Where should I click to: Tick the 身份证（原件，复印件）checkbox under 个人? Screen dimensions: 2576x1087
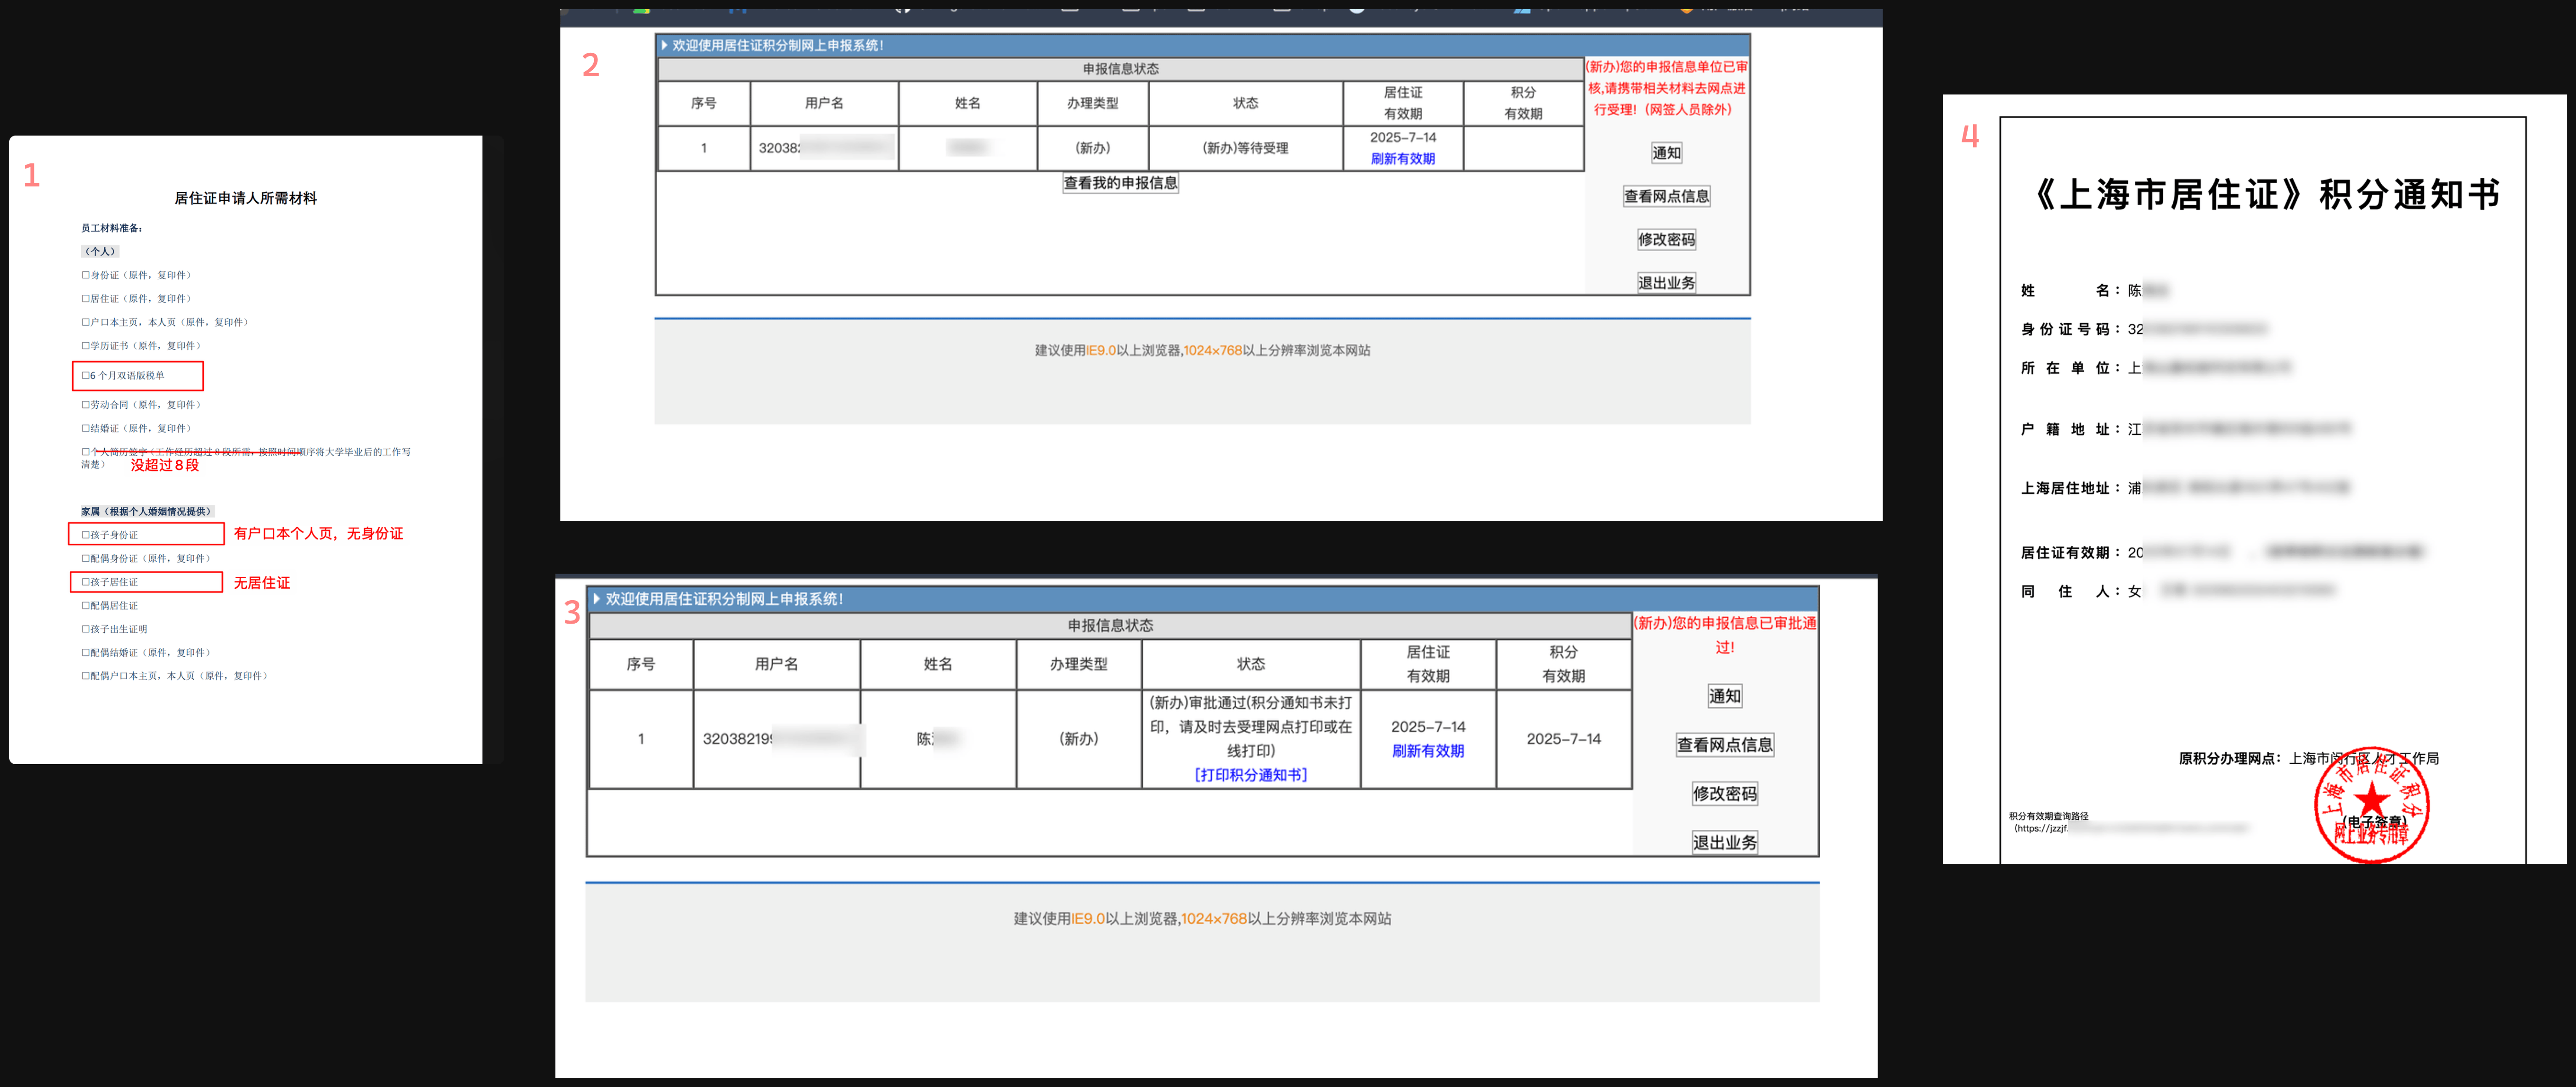pos(86,275)
